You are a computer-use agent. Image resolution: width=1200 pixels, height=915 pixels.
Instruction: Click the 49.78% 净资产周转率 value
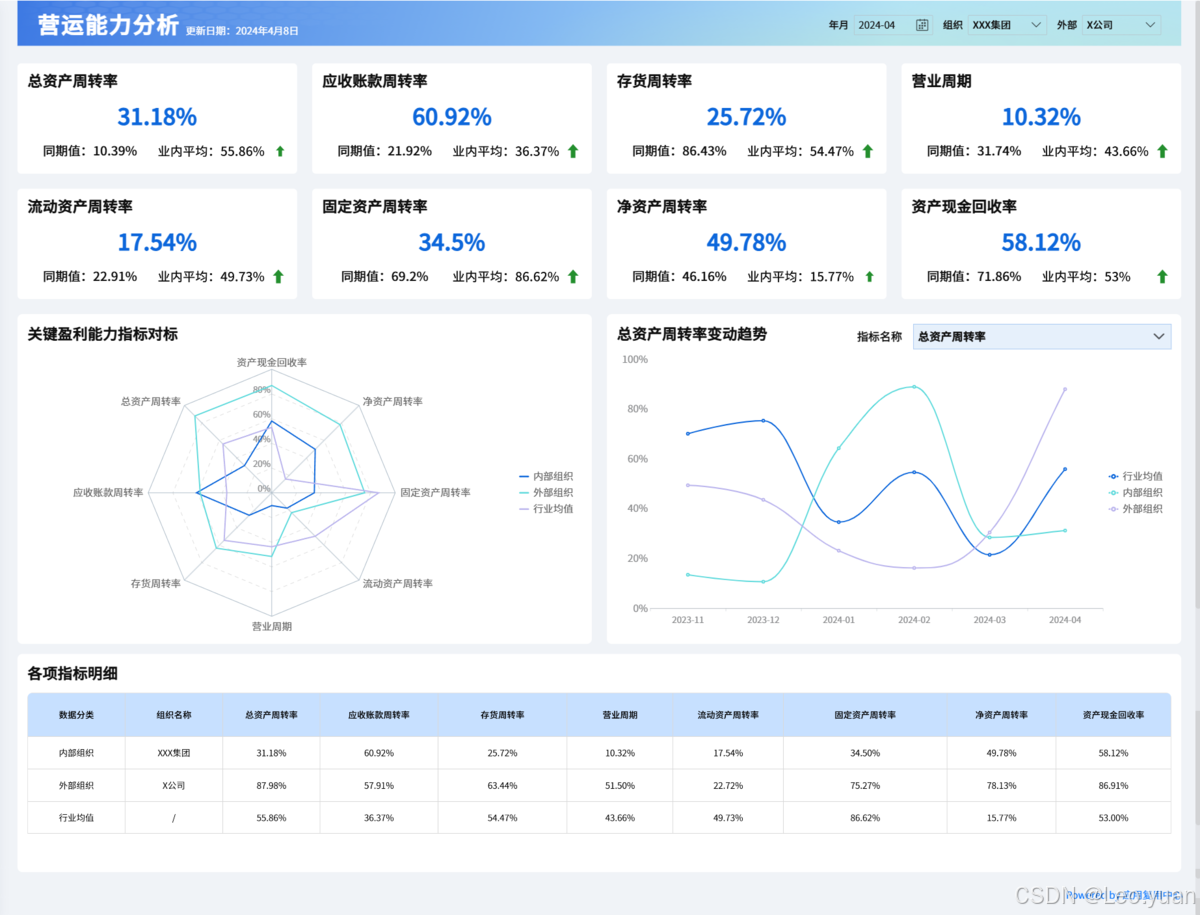746,242
